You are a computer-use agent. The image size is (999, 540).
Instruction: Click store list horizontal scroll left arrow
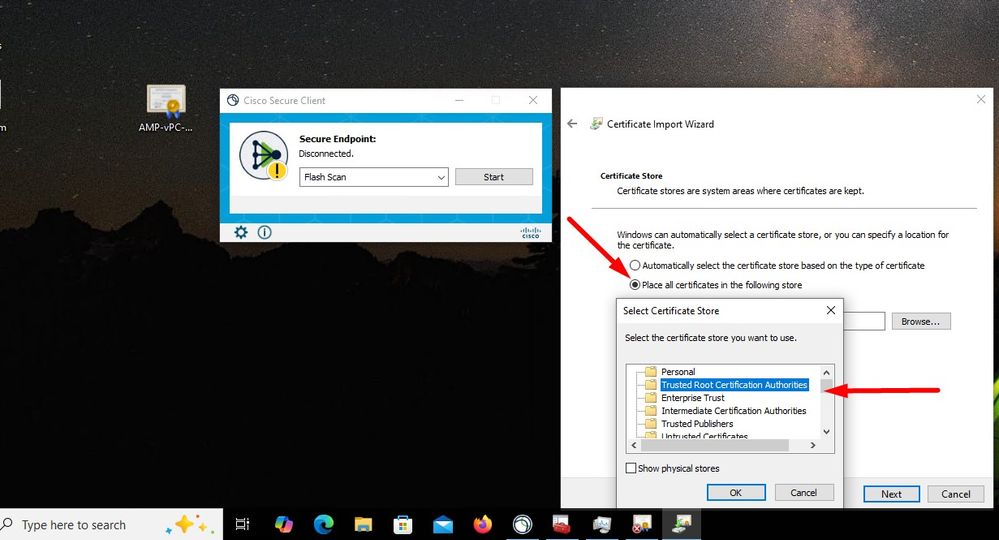pyautogui.click(x=633, y=445)
